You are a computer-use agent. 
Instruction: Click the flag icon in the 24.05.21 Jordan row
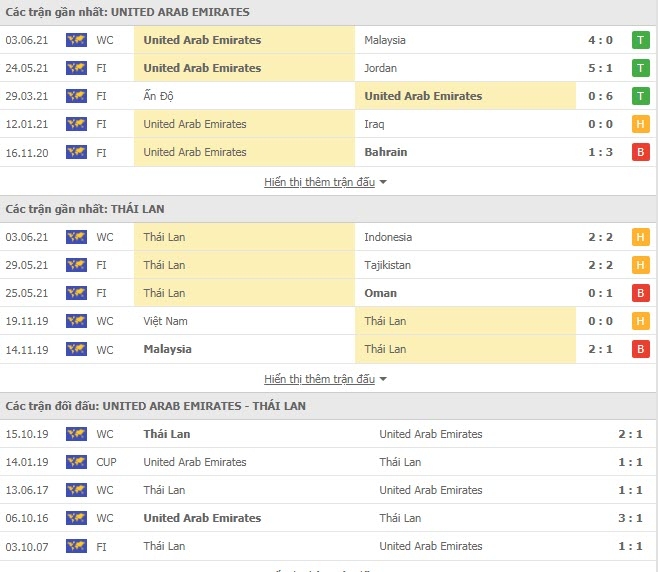(76, 68)
